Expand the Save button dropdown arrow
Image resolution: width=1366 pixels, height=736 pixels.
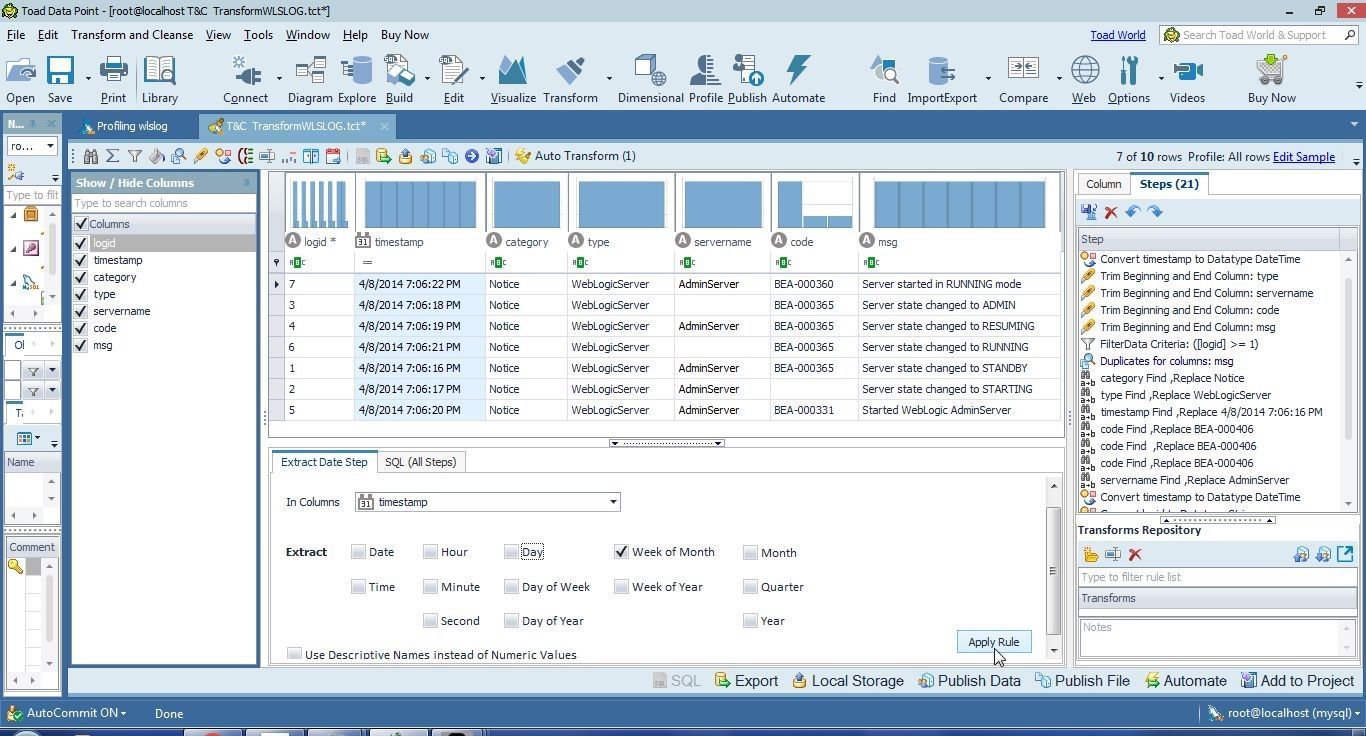tap(88, 79)
